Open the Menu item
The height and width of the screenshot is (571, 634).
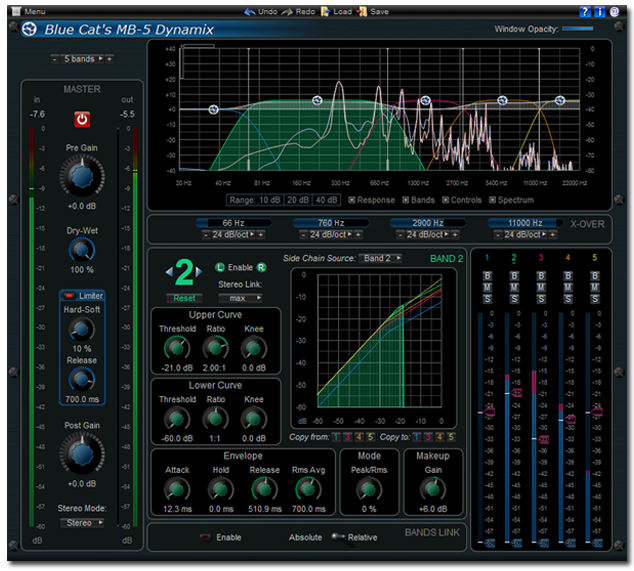28,11
